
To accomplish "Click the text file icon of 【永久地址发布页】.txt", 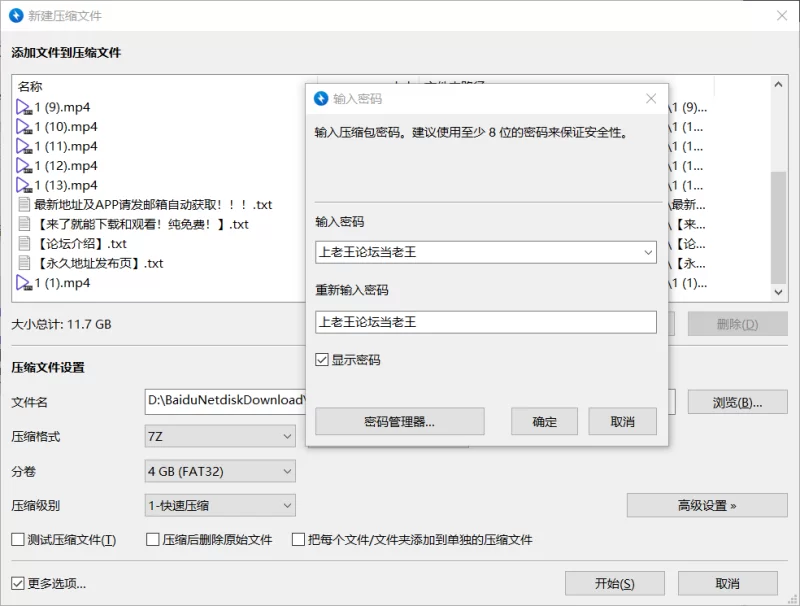I will (25, 264).
